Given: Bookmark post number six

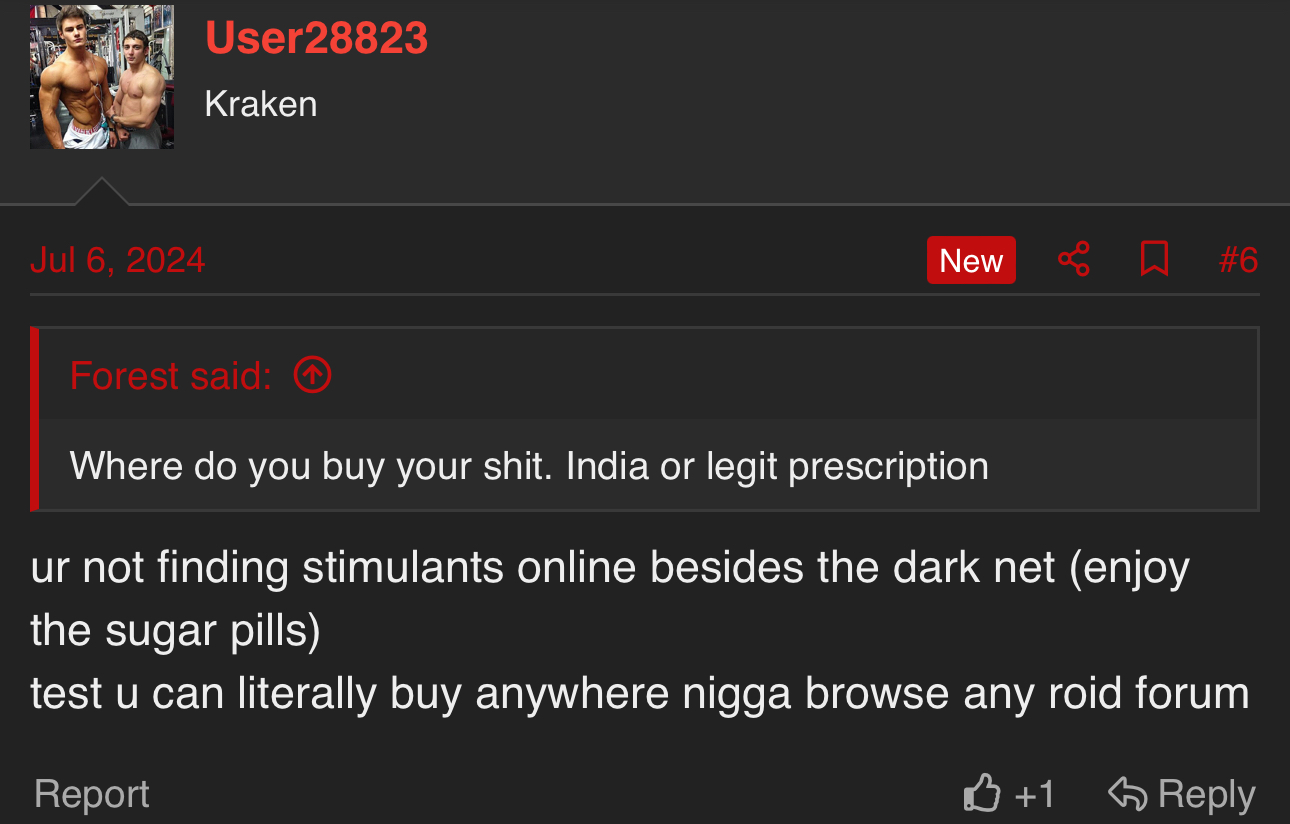Looking at the screenshot, I should 1155,260.
